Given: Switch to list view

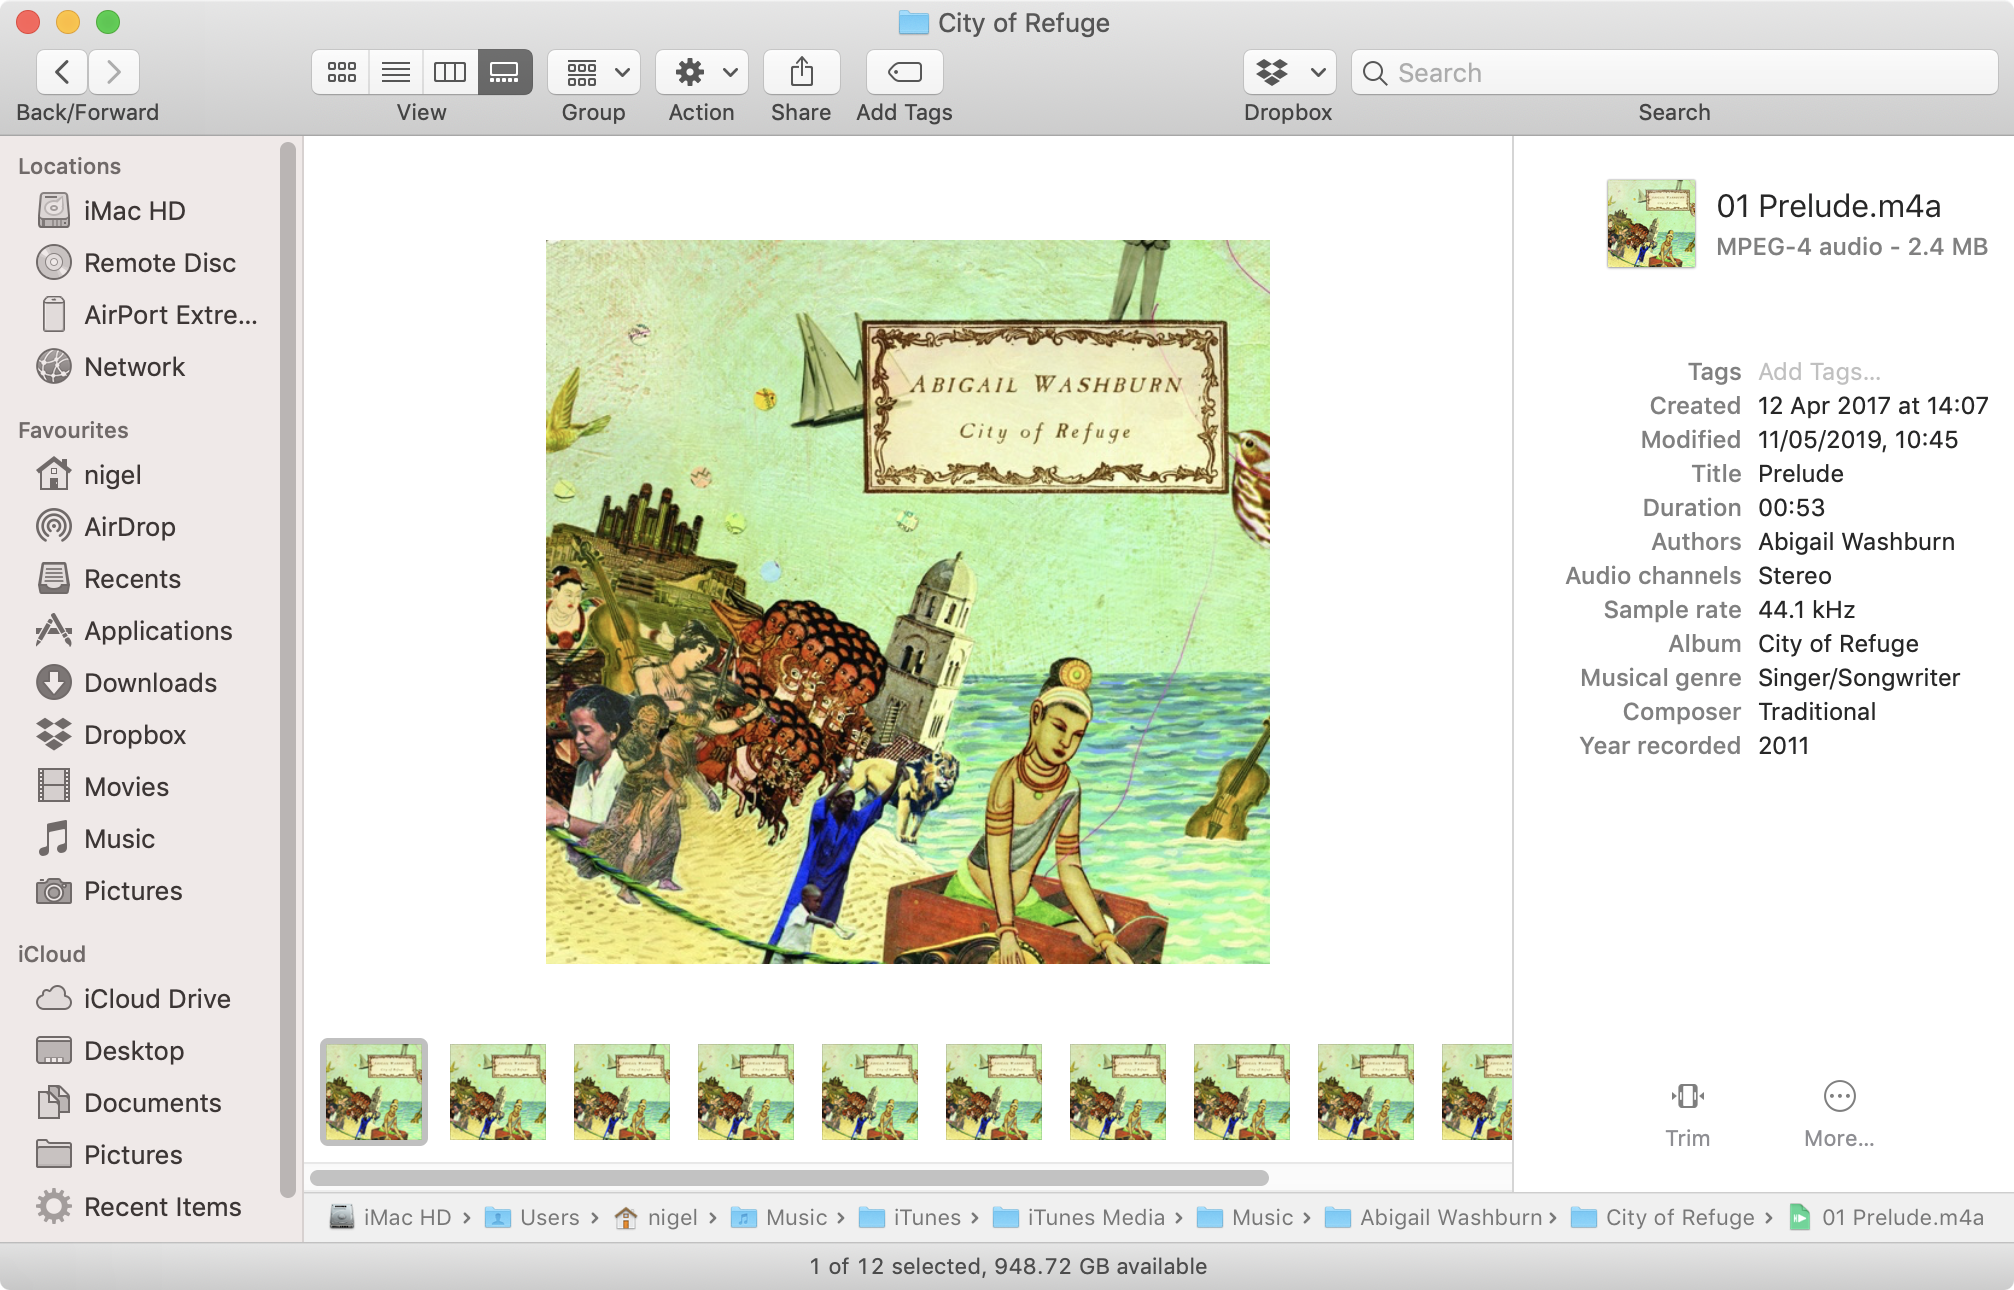Looking at the screenshot, I should tap(396, 72).
